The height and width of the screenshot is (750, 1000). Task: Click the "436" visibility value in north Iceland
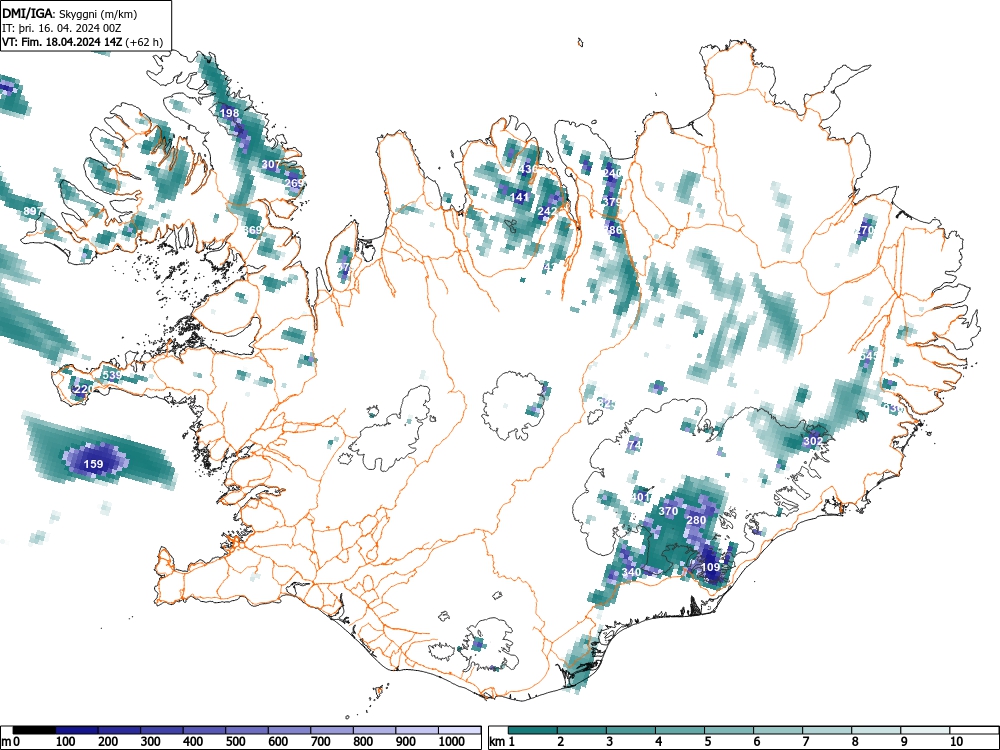tap(529, 169)
